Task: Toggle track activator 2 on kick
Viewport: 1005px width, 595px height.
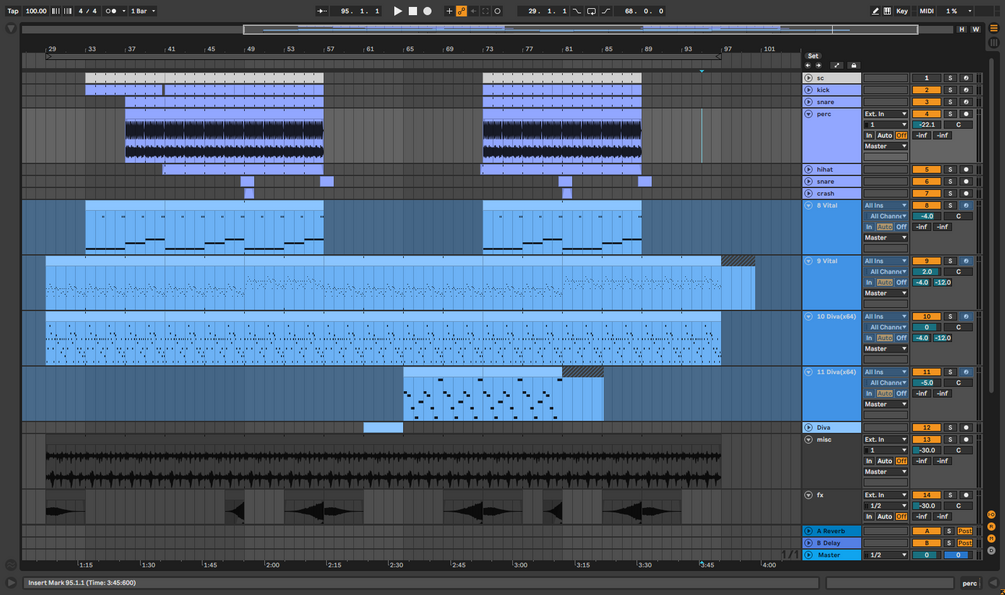Action: click(x=926, y=90)
